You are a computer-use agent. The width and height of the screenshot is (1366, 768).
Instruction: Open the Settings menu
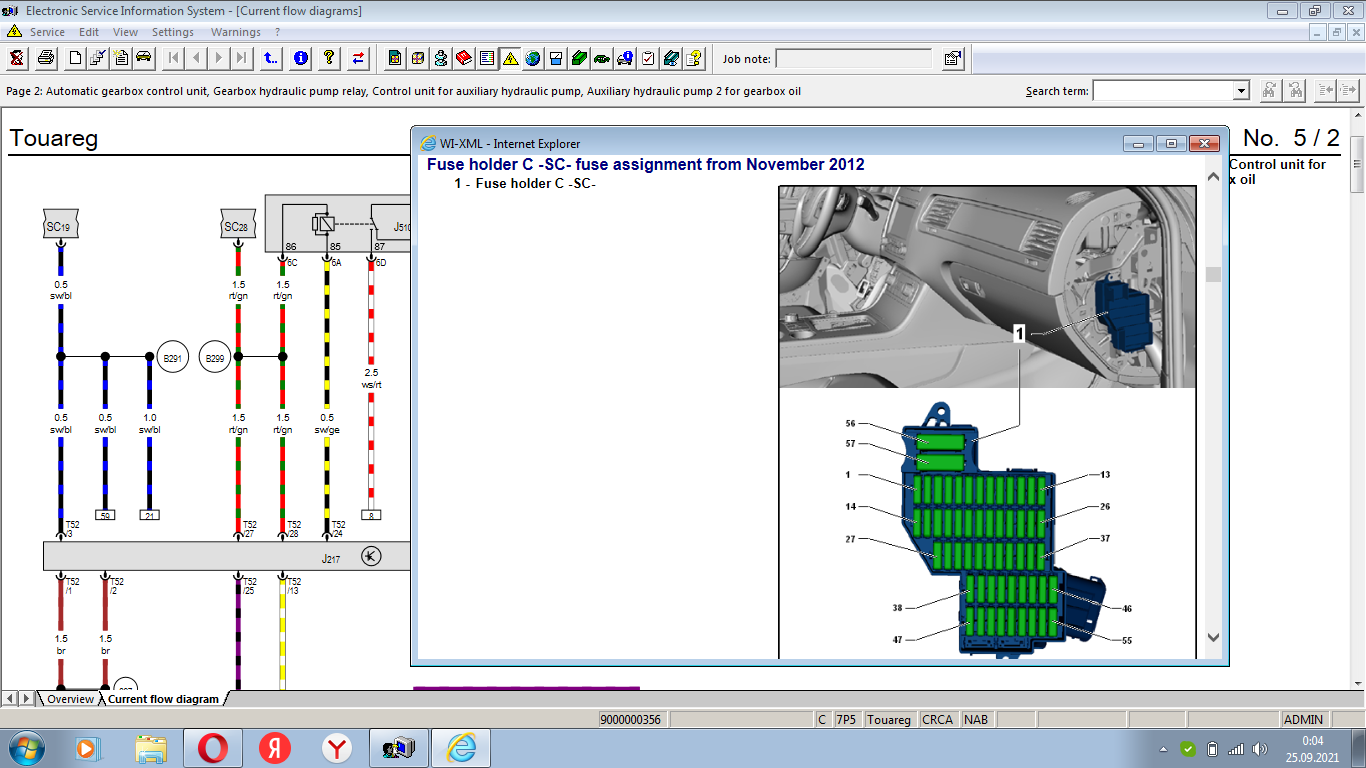point(173,32)
